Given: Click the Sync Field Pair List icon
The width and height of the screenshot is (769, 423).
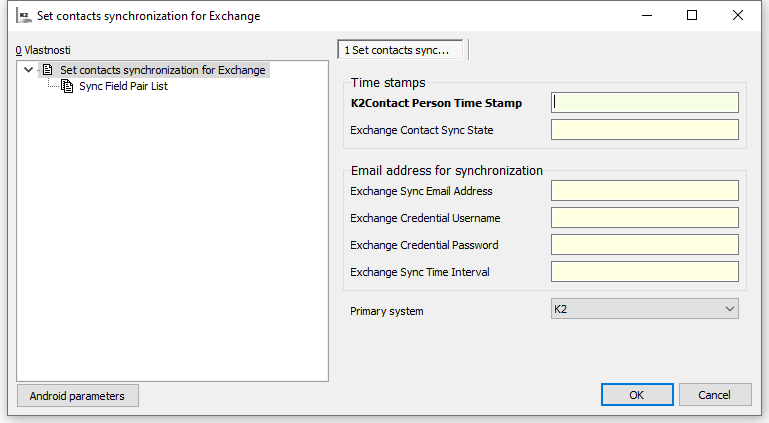Looking at the screenshot, I should click(67, 87).
